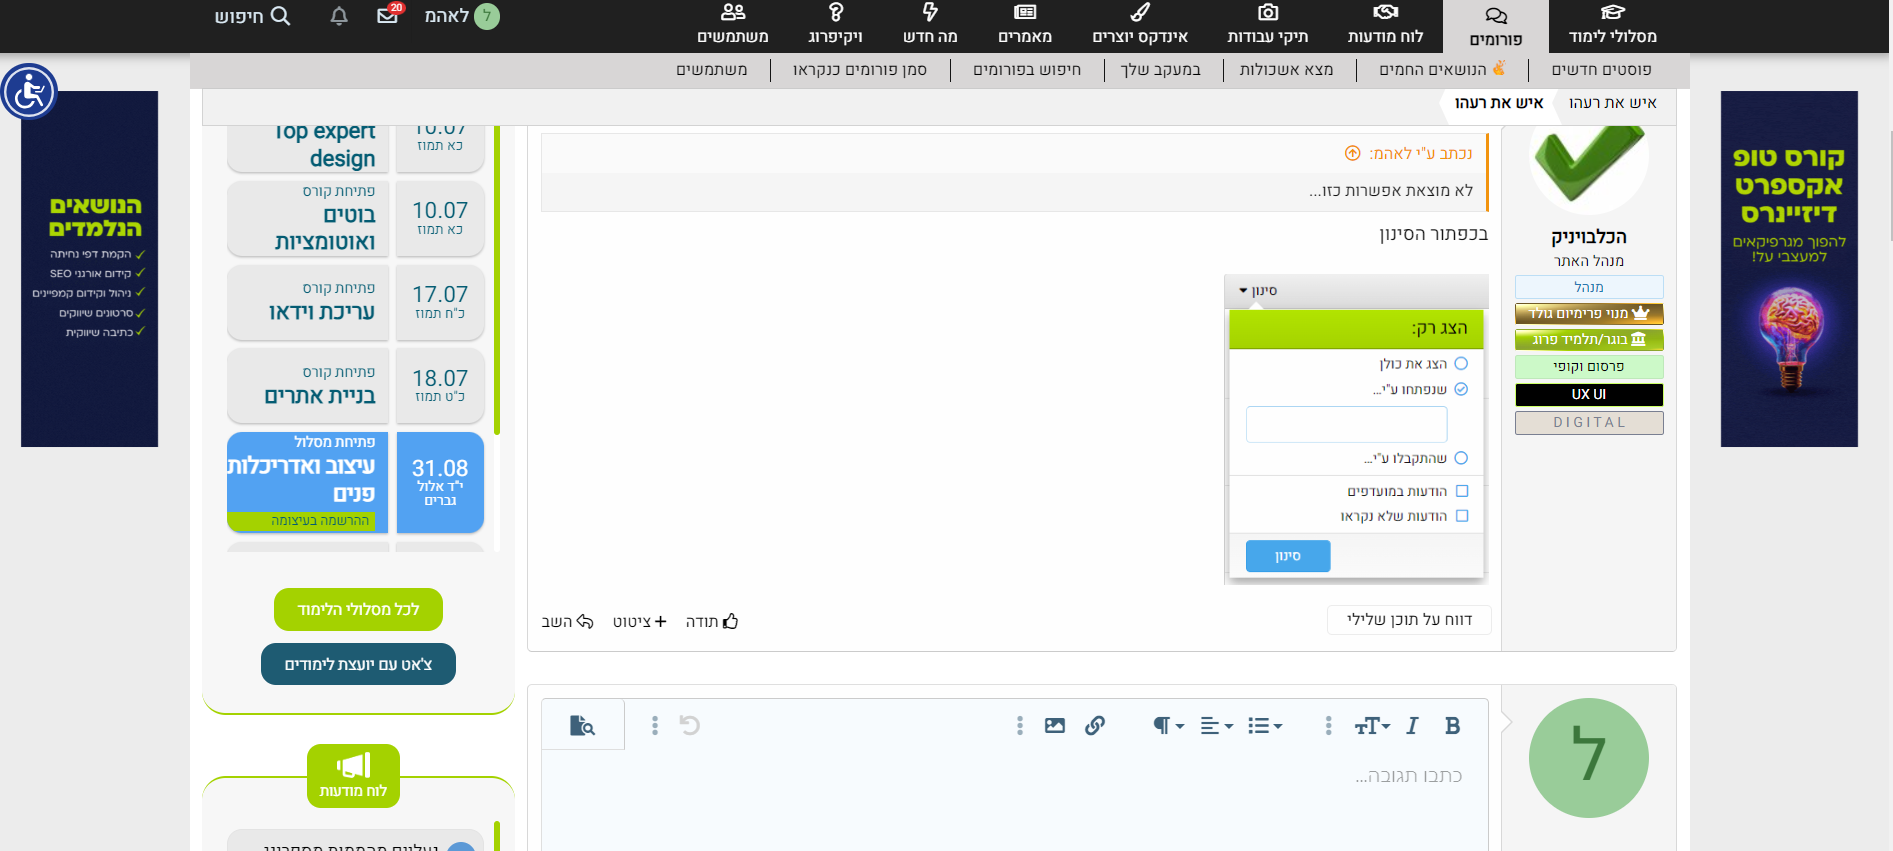Image resolution: width=1893 pixels, height=851 pixels.
Task: Open the פורומים tab in top navigation
Action: [x=1496, y=27]
